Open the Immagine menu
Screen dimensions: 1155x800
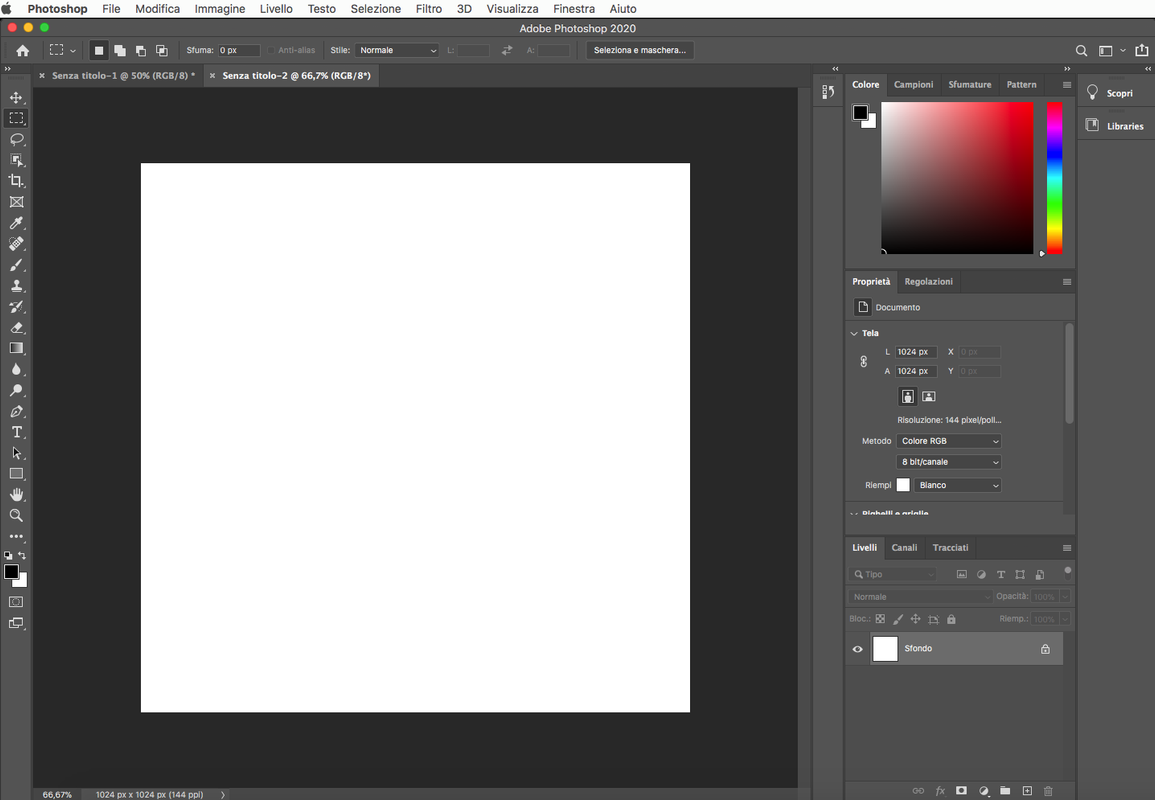(x=220, y=9)
